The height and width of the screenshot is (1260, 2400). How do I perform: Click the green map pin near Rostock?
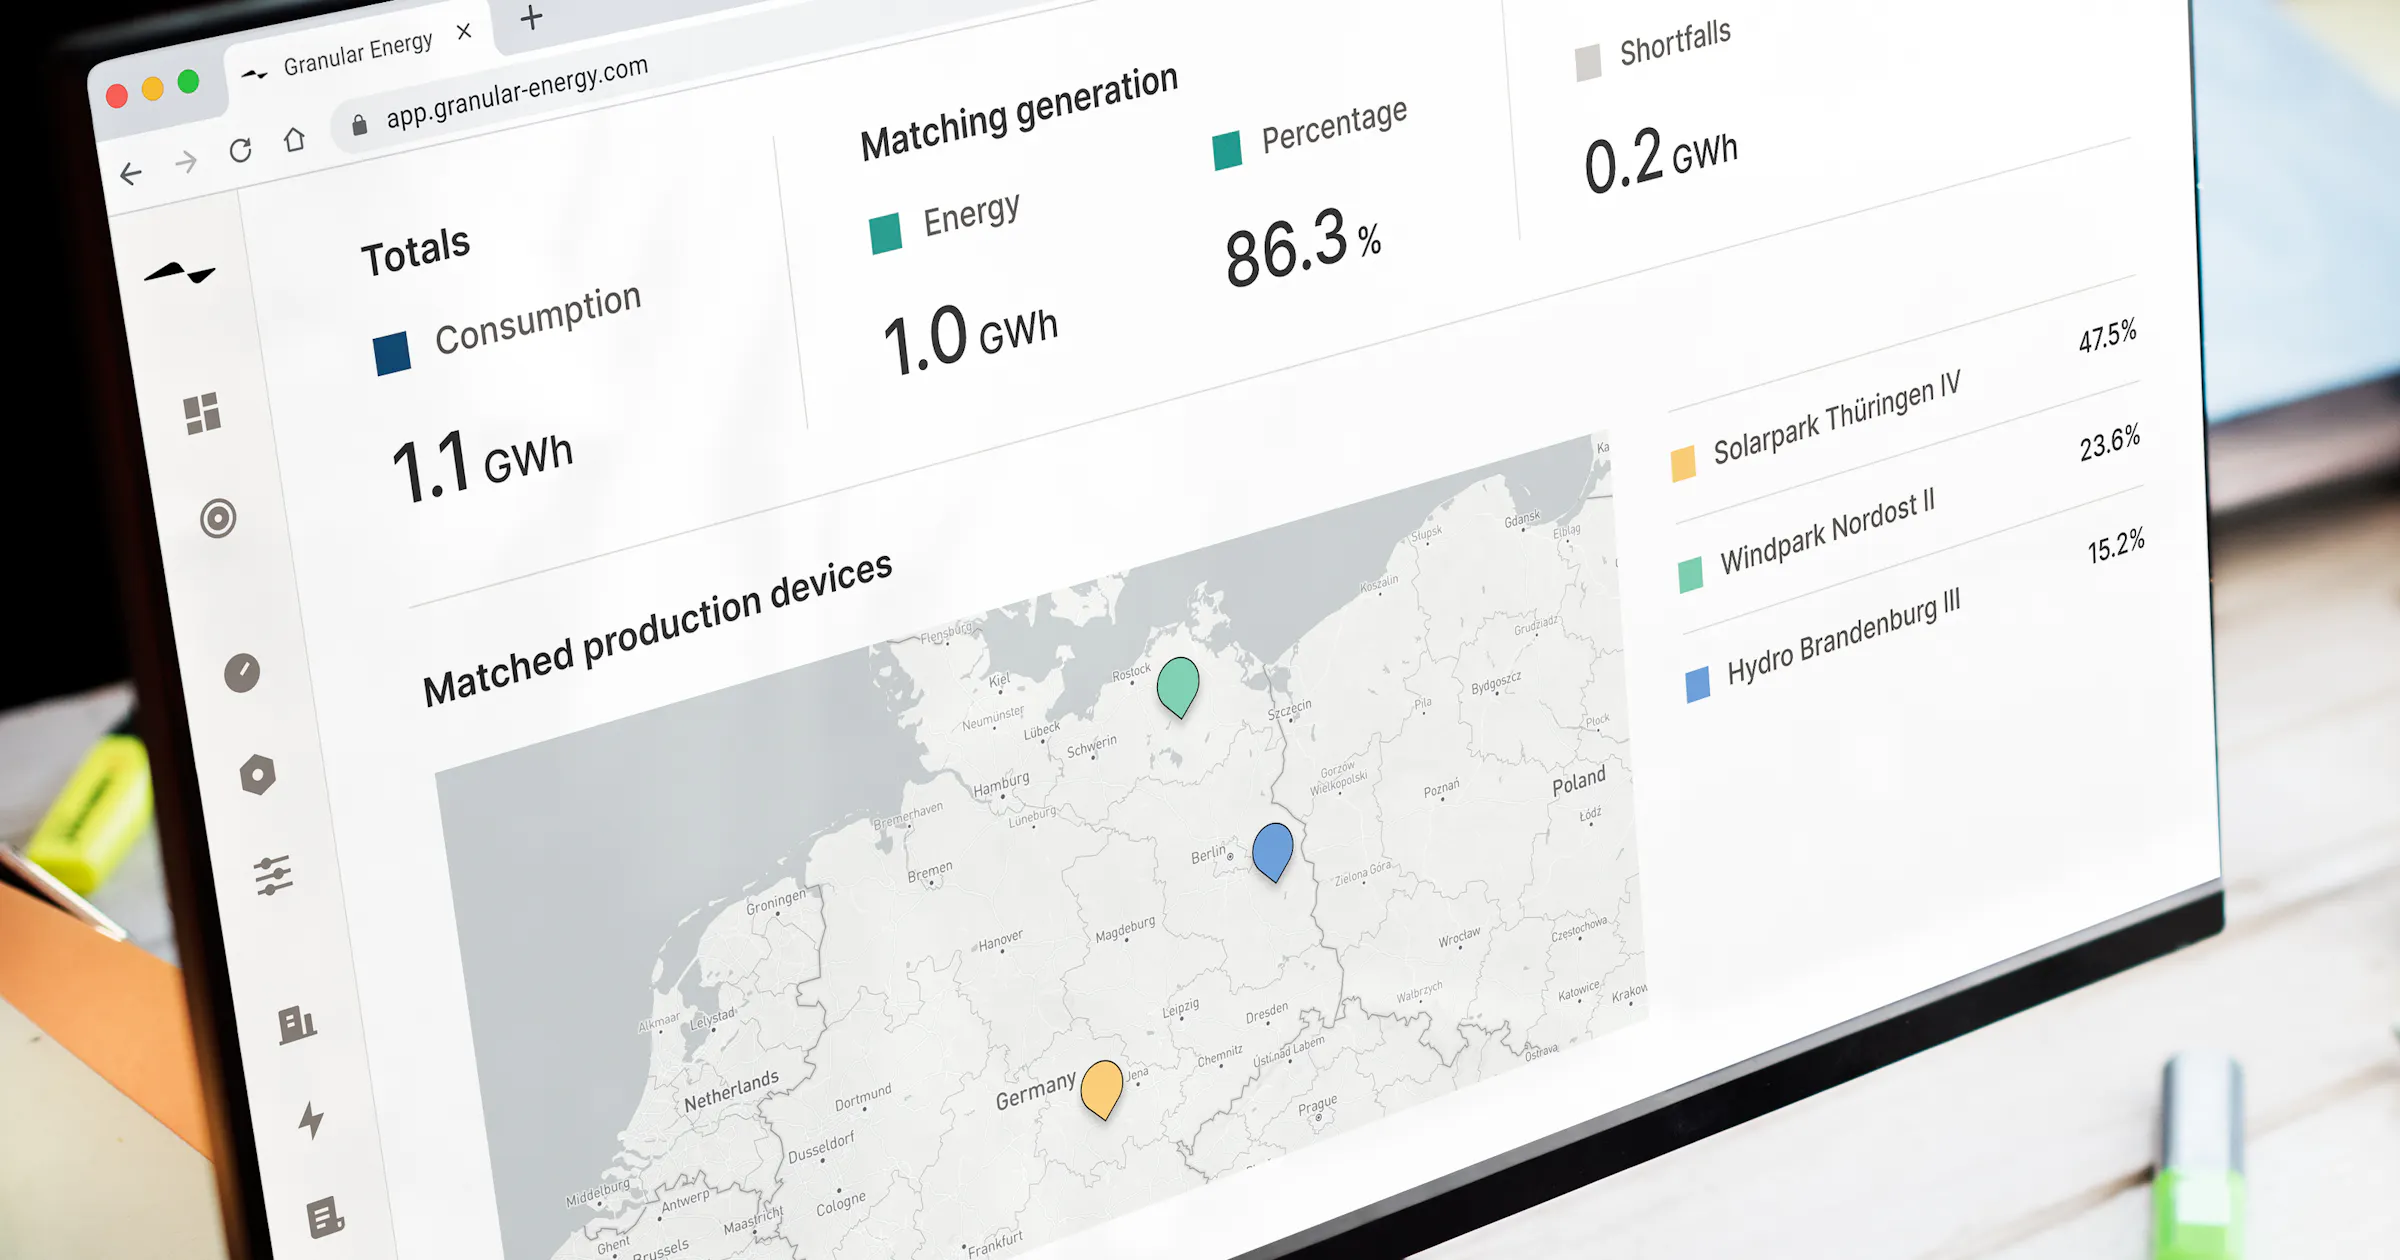[x=1178, y=683]
